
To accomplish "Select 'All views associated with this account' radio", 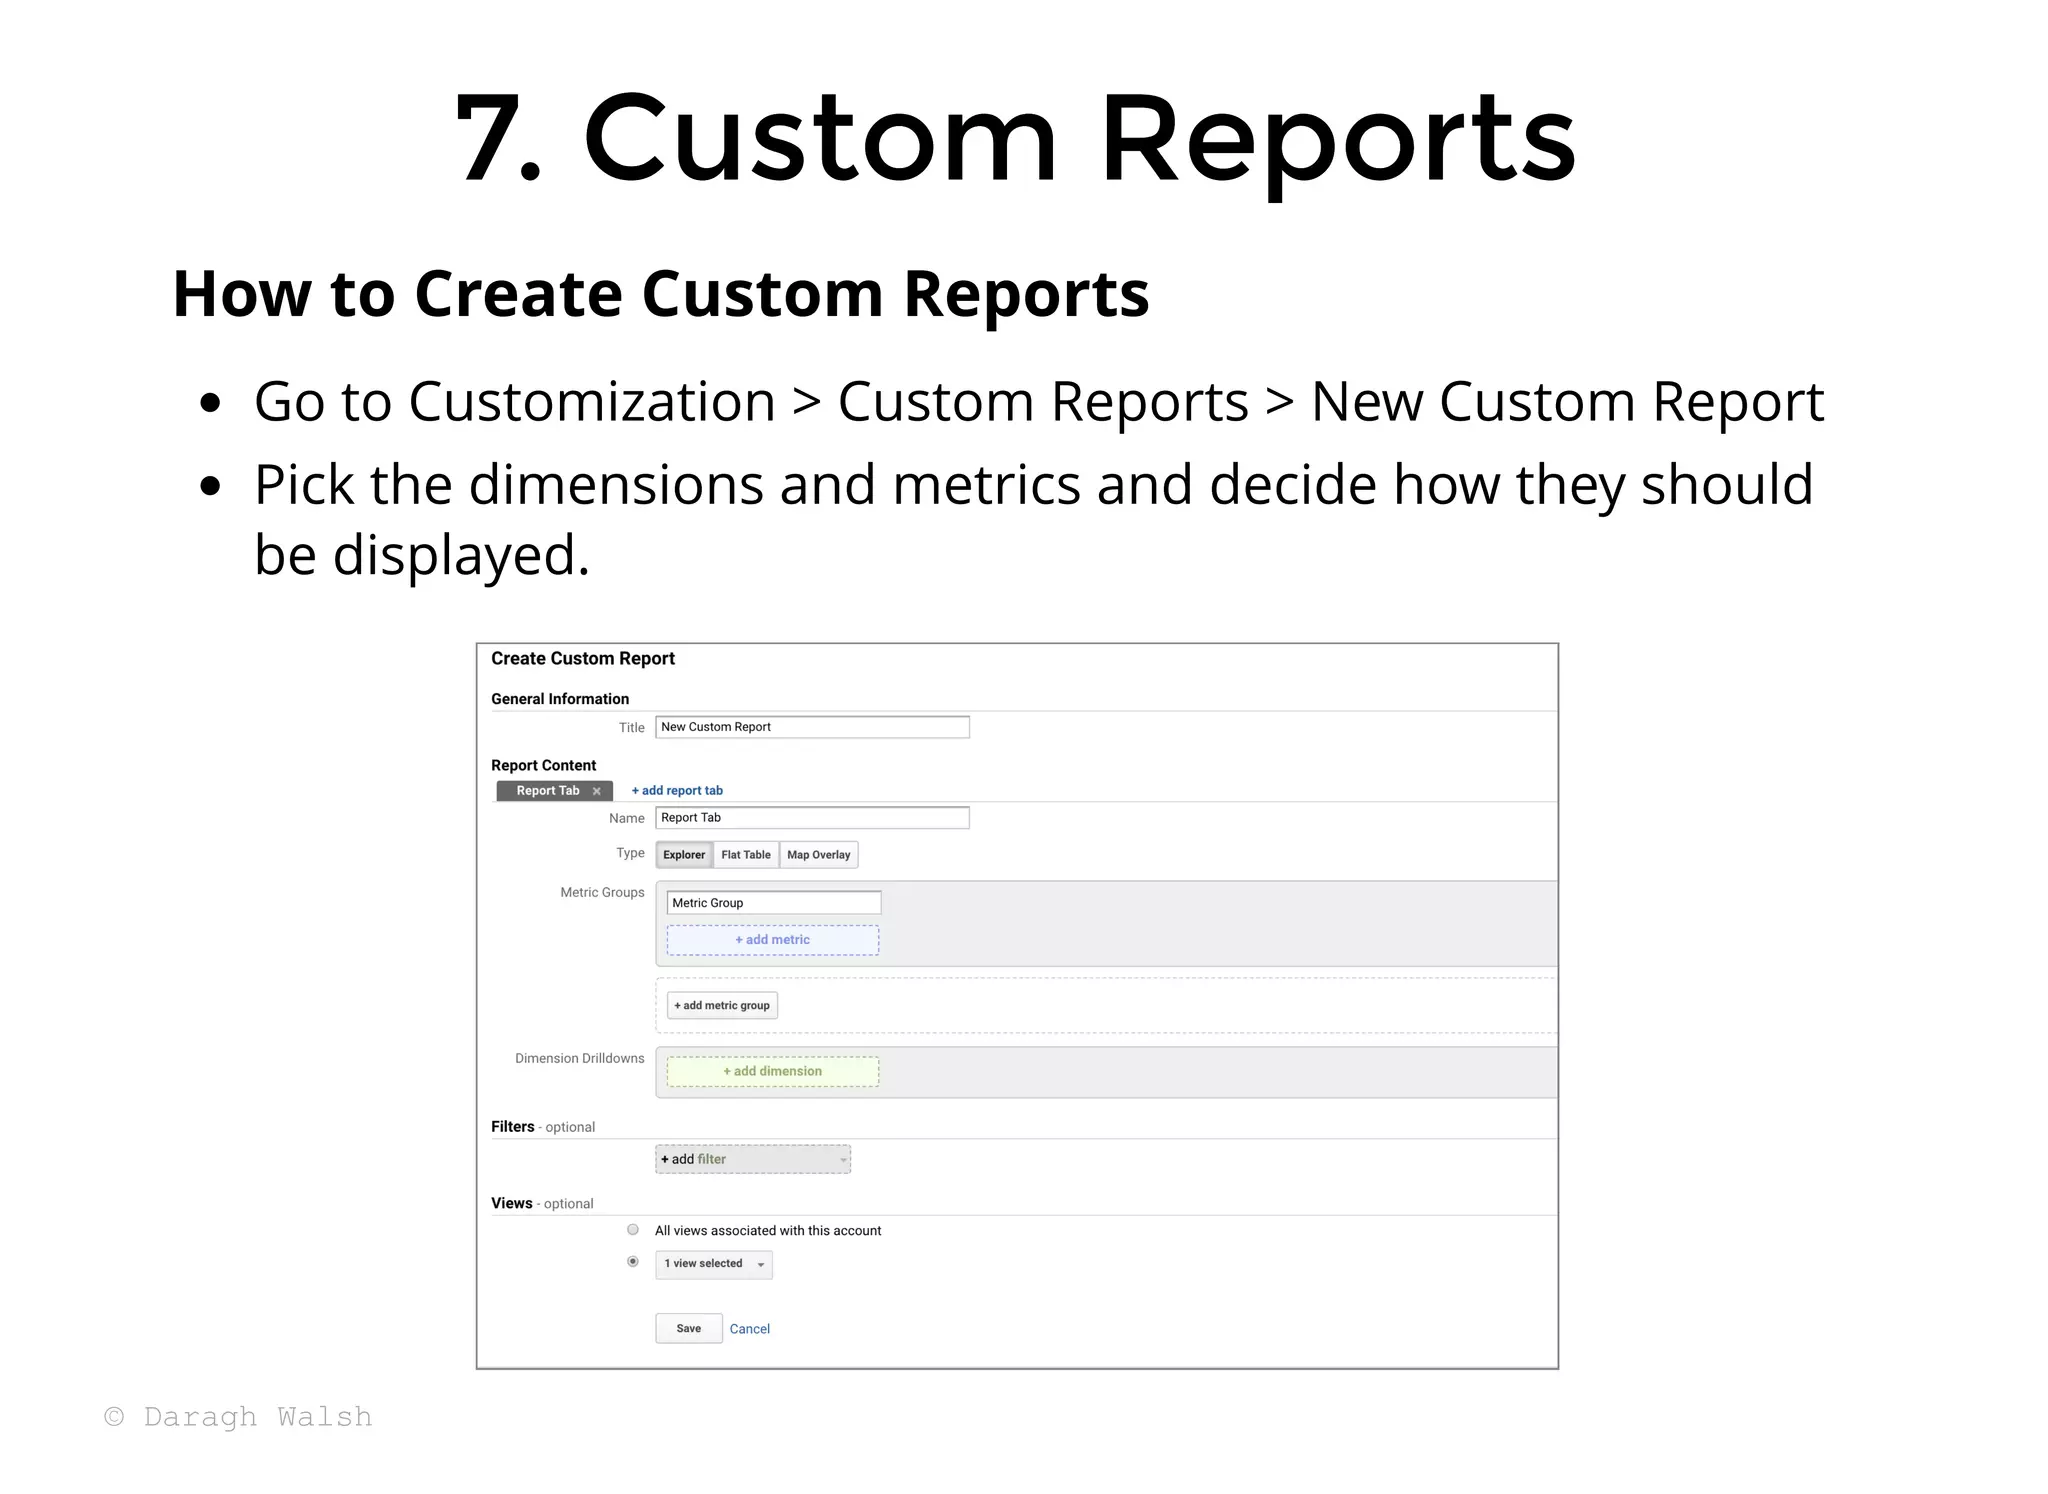I will coord(633,1230).
